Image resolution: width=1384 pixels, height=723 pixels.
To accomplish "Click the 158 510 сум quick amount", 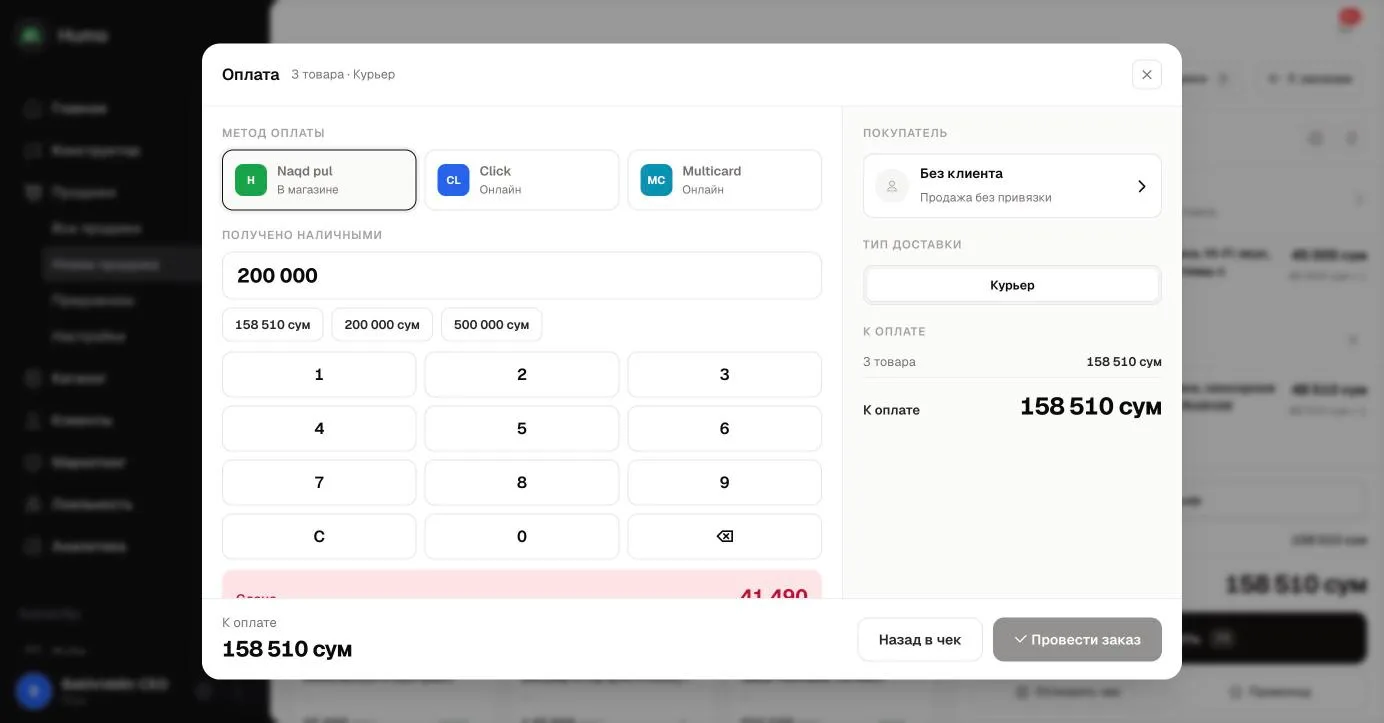I will coord(273,325).
